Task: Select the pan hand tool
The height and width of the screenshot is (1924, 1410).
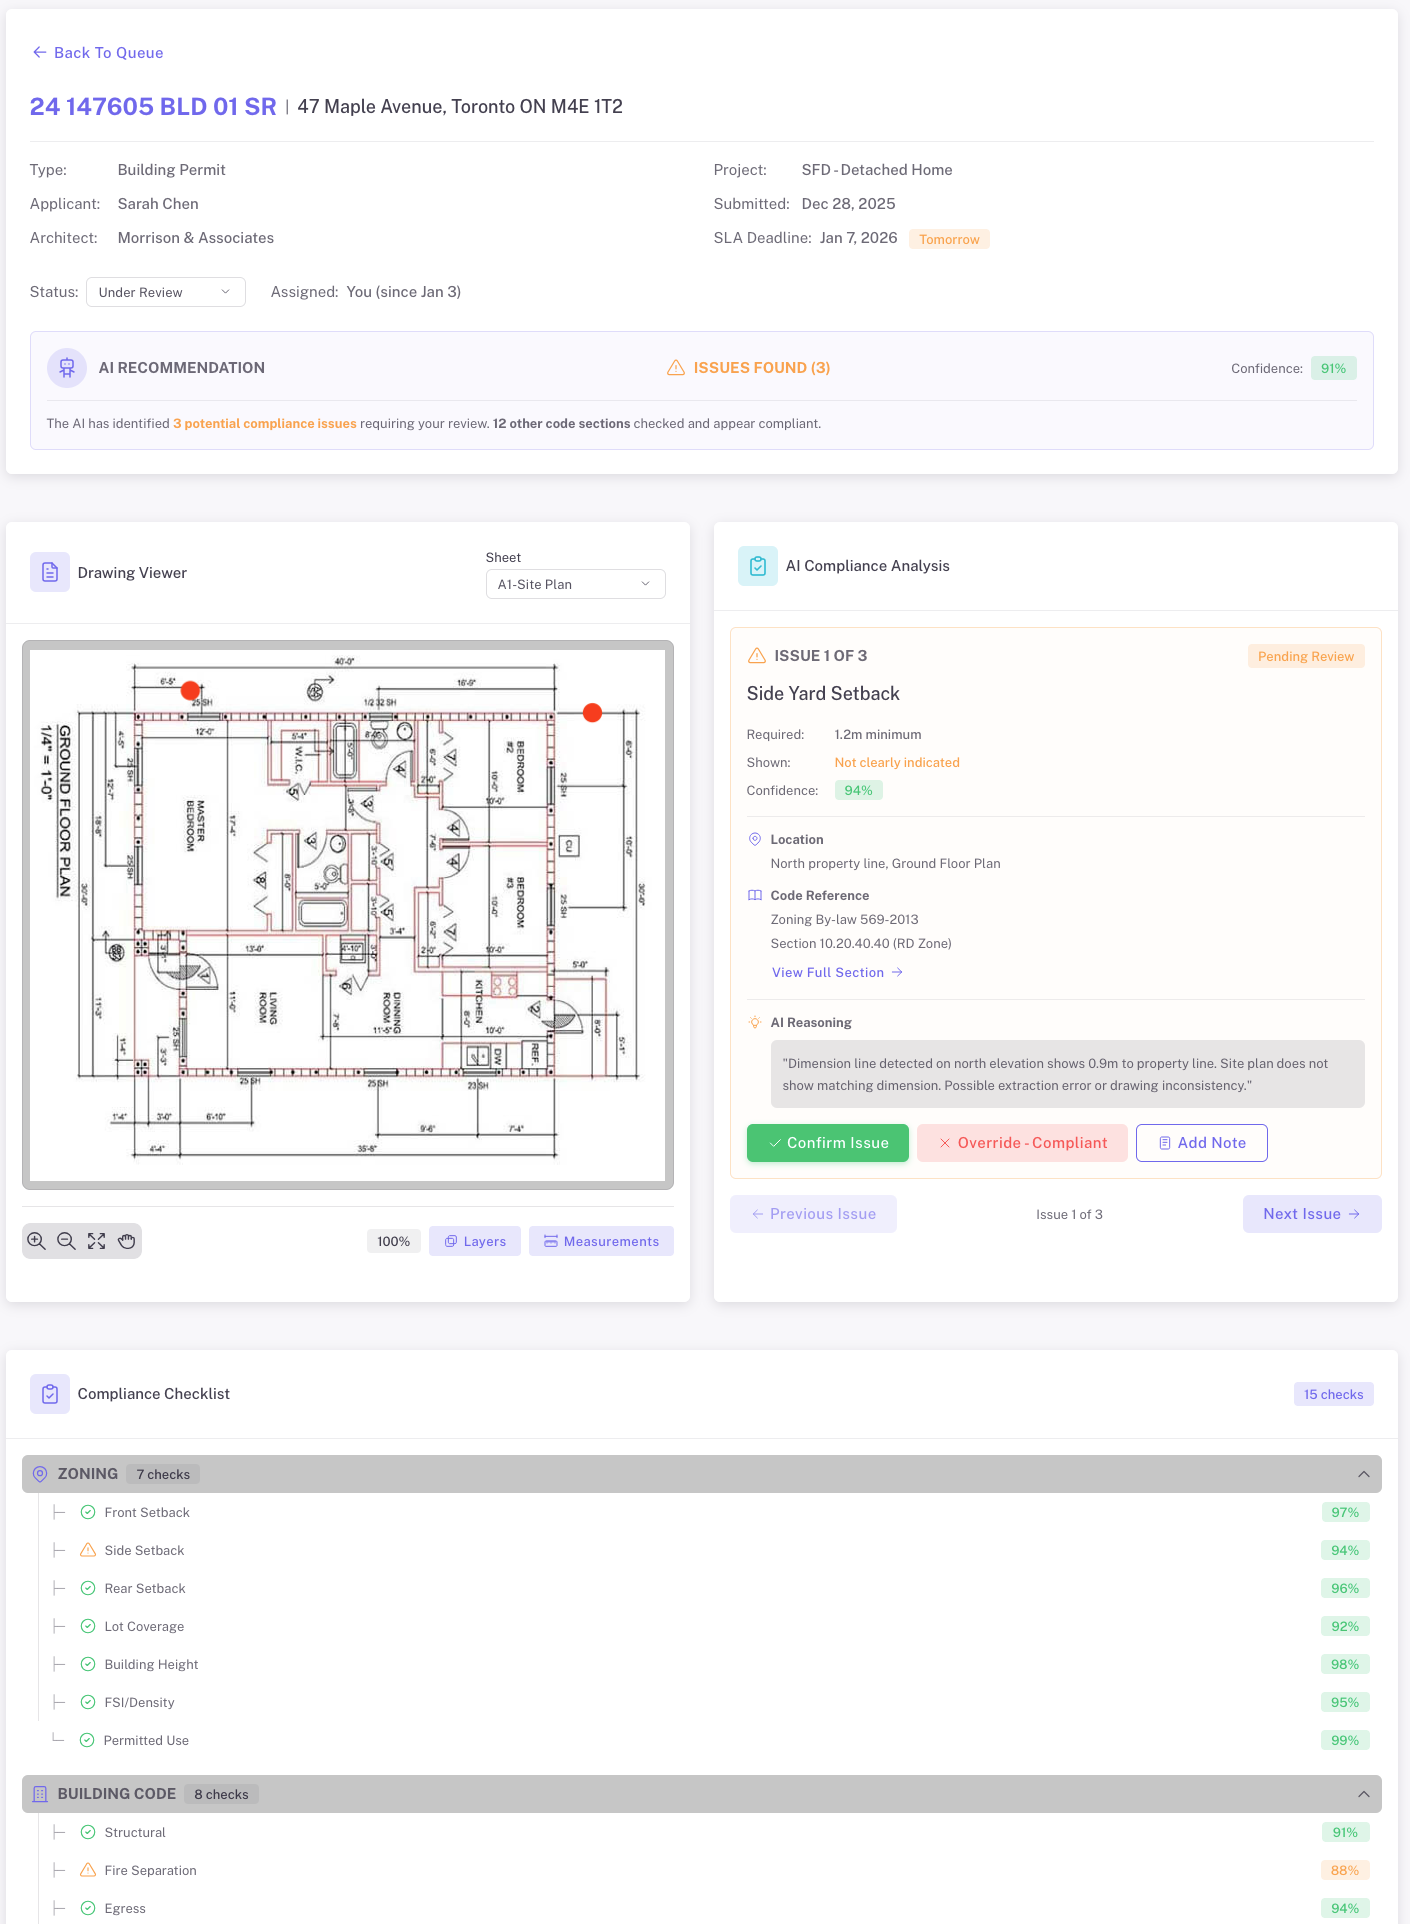Action: click(x=126, y=1241)
